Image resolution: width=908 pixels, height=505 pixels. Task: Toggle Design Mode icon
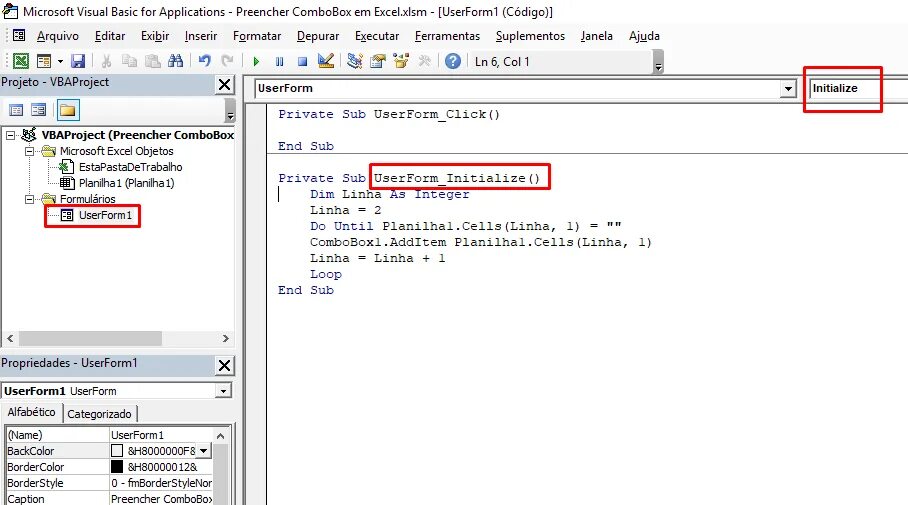(x=326, y=61)
